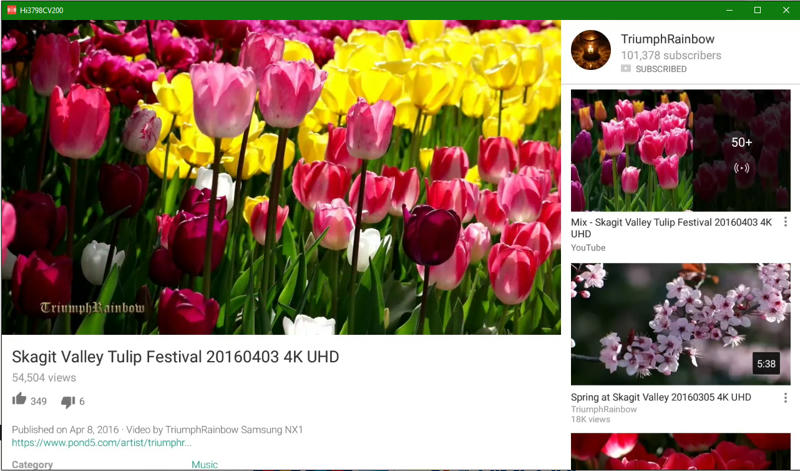Open the partially visible third suggested video
This screenshot has width=800, height=471.
click(680, 452)
